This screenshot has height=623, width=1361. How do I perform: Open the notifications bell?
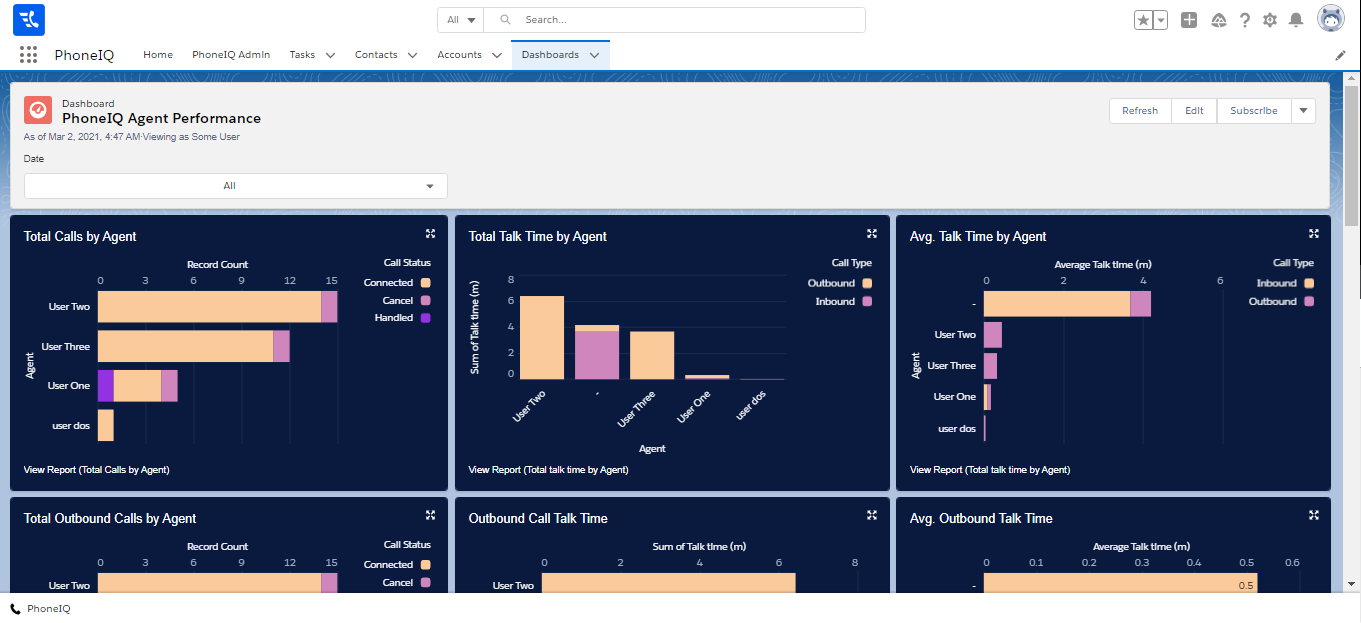tap(1296, 20)
